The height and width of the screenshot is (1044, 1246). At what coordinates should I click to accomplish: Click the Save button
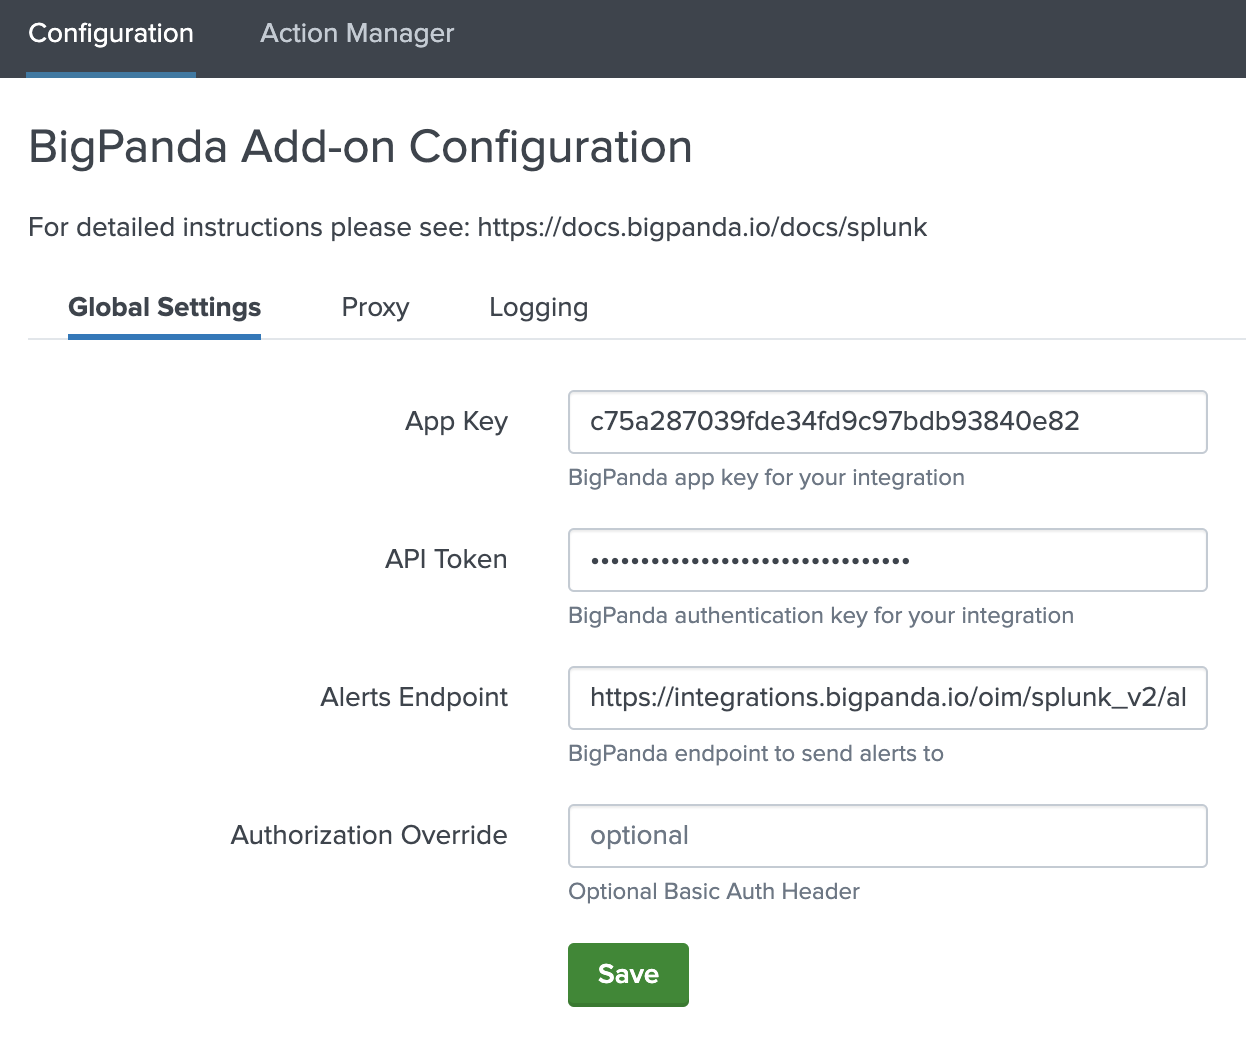click(628, 974)
